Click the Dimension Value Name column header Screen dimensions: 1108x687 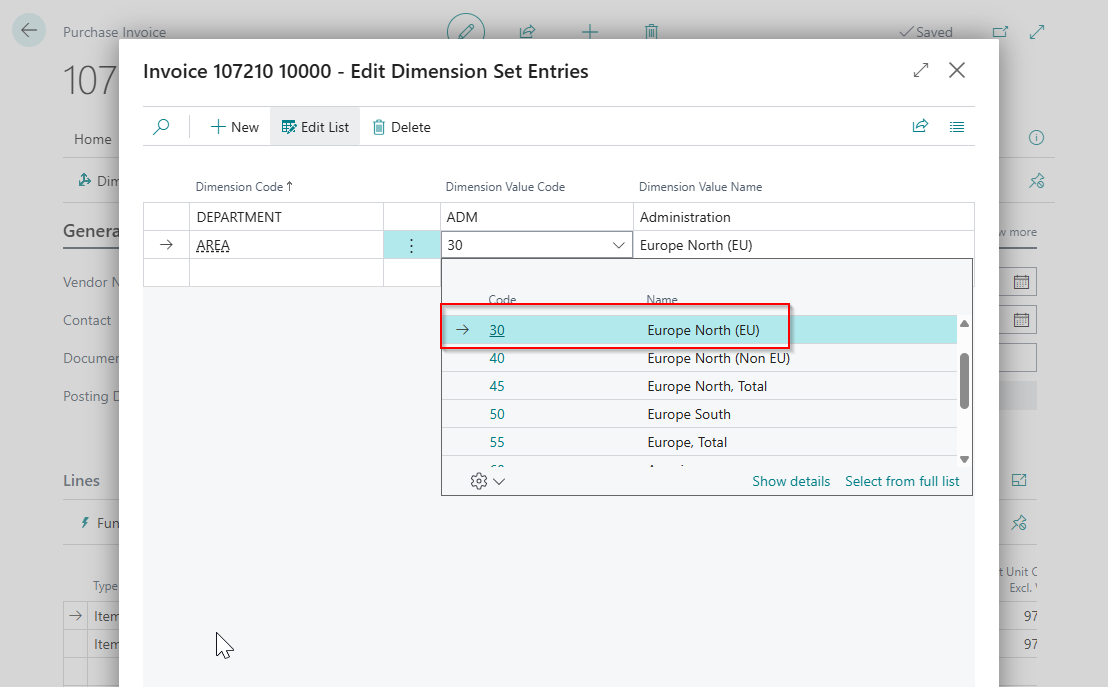pos(700,187)
